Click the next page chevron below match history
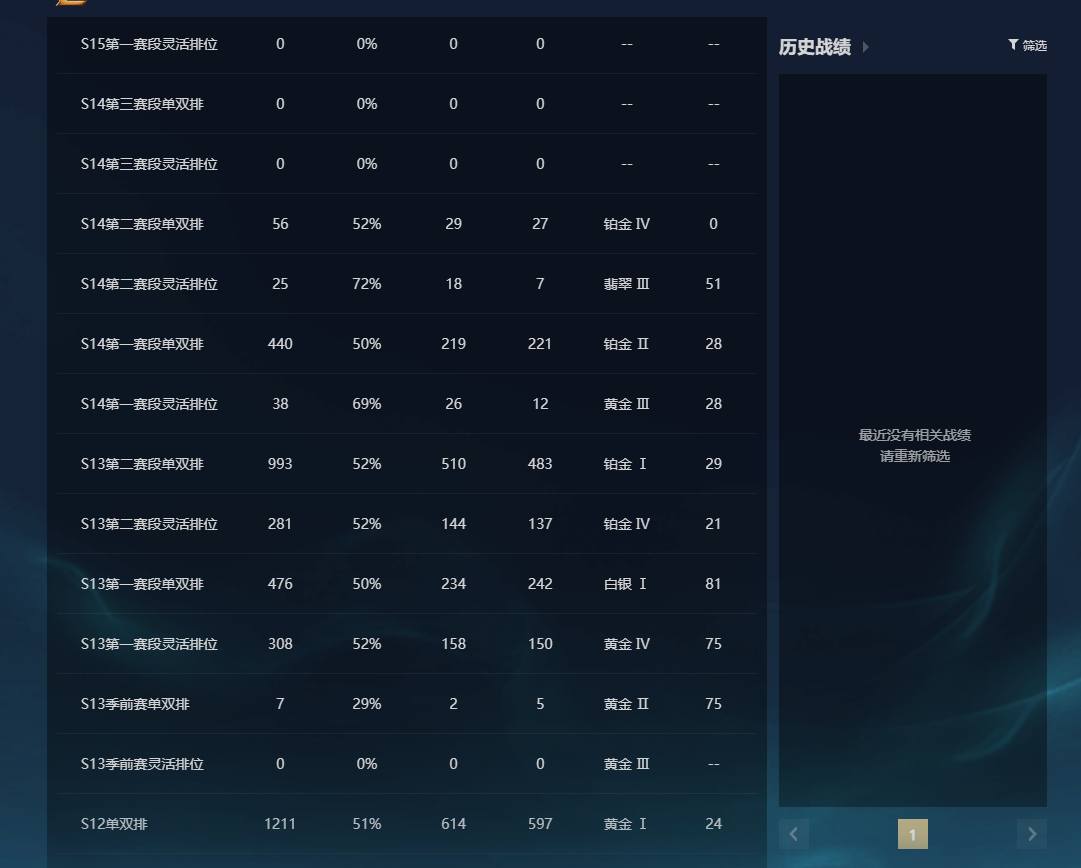 click(x=1031, y=833)
